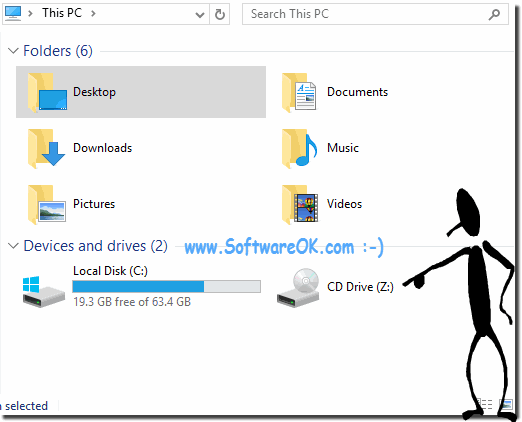Switch to details view icon in status bar
This screenshot has height=422, width=522.
pyautogui.click(x=485, y=404)
